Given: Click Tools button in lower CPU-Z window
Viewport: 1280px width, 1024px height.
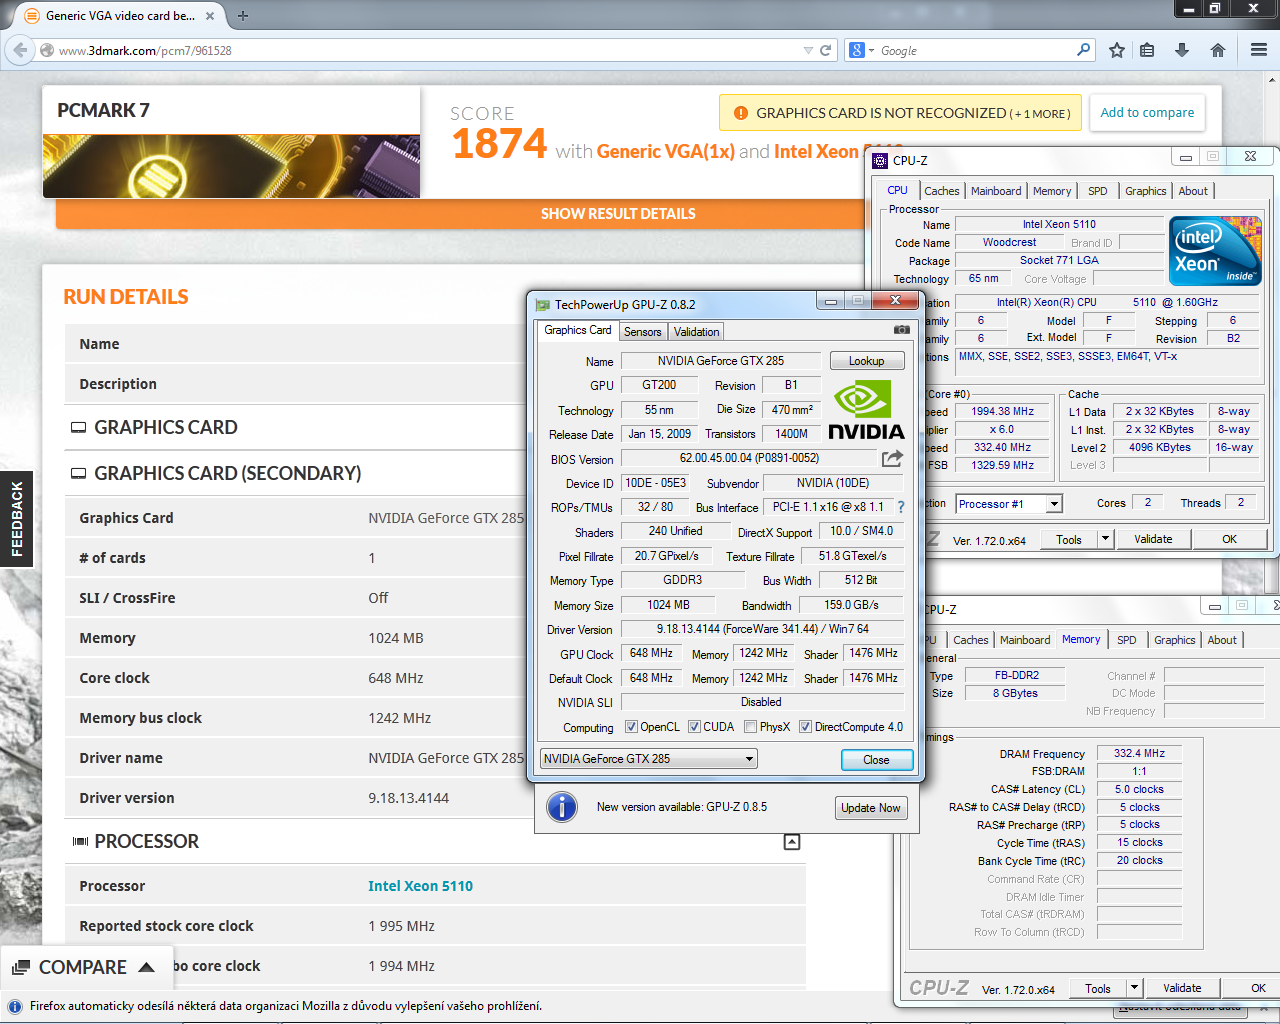Looking at the screenshot, I should tap(1098, 988).
